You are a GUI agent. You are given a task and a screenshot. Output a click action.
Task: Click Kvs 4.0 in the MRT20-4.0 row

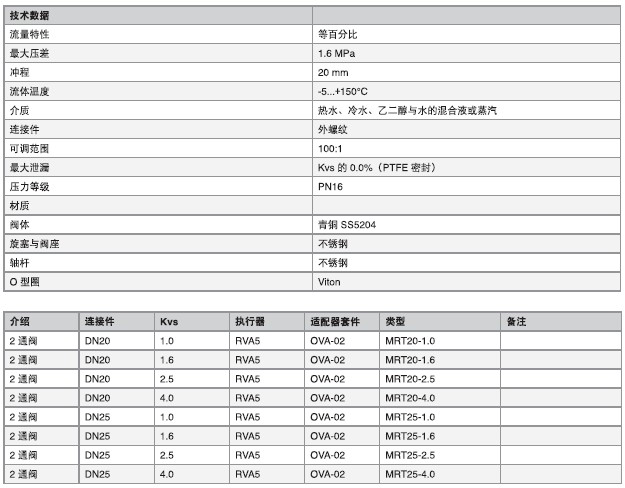(167, 398)
